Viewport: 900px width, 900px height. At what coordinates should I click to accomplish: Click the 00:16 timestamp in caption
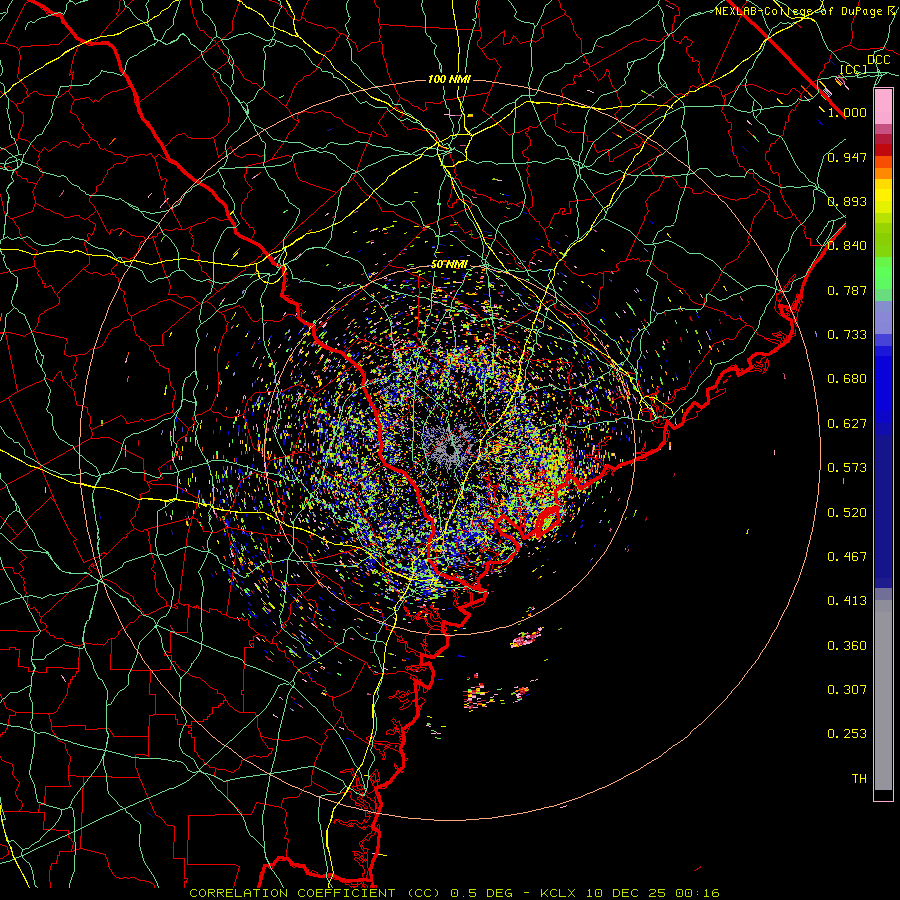pyautogui.click(x=697, y=893)
